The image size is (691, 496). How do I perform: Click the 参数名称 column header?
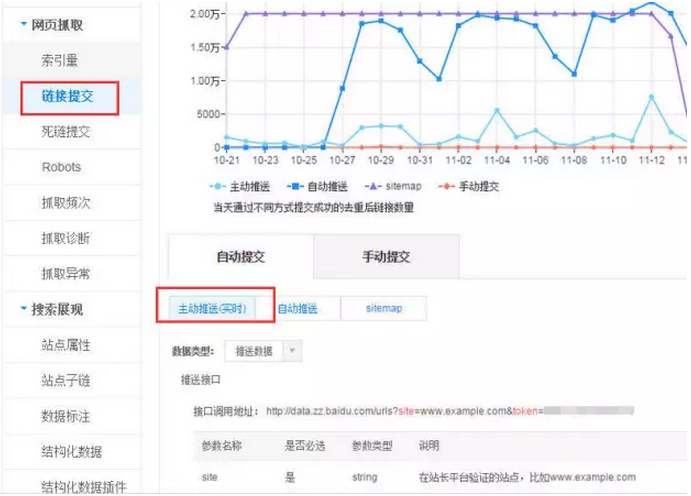pos(222,446)
